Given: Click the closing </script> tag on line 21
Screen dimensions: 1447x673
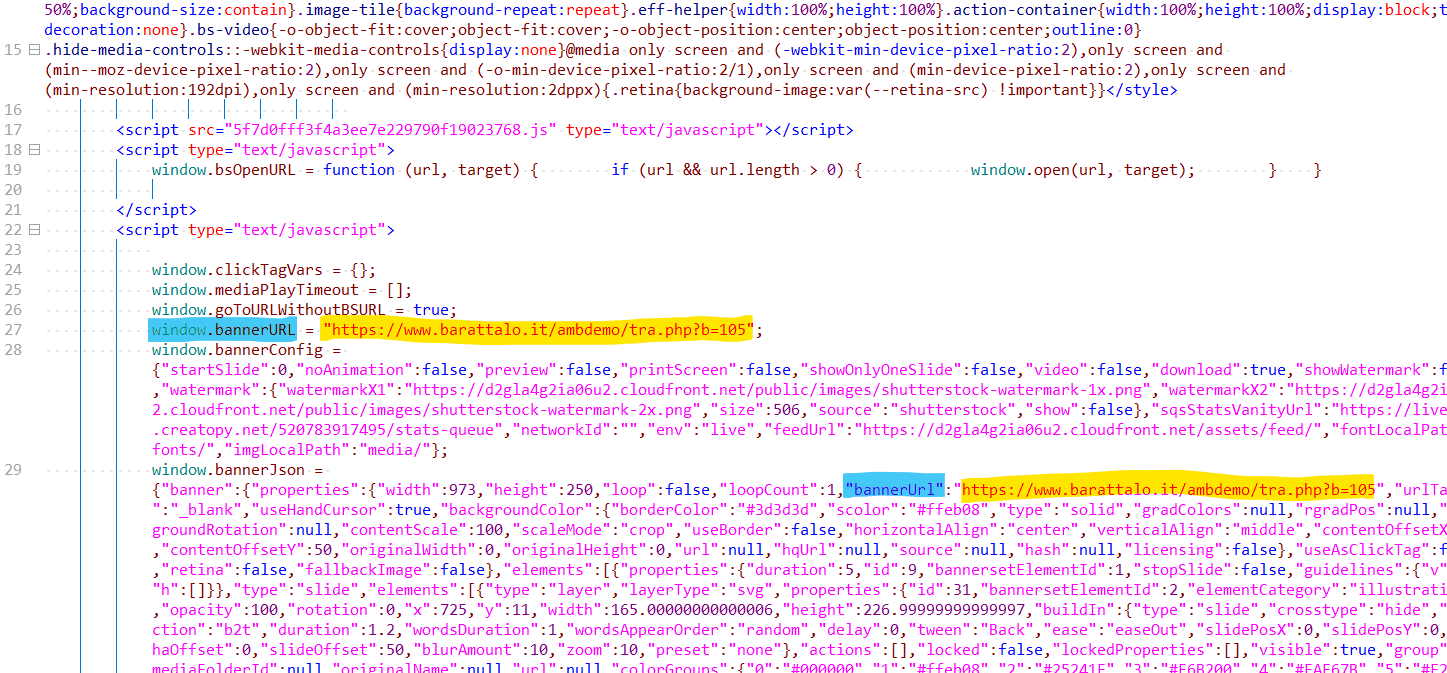Looking at the screenshot, I should [x=157, y=210].
